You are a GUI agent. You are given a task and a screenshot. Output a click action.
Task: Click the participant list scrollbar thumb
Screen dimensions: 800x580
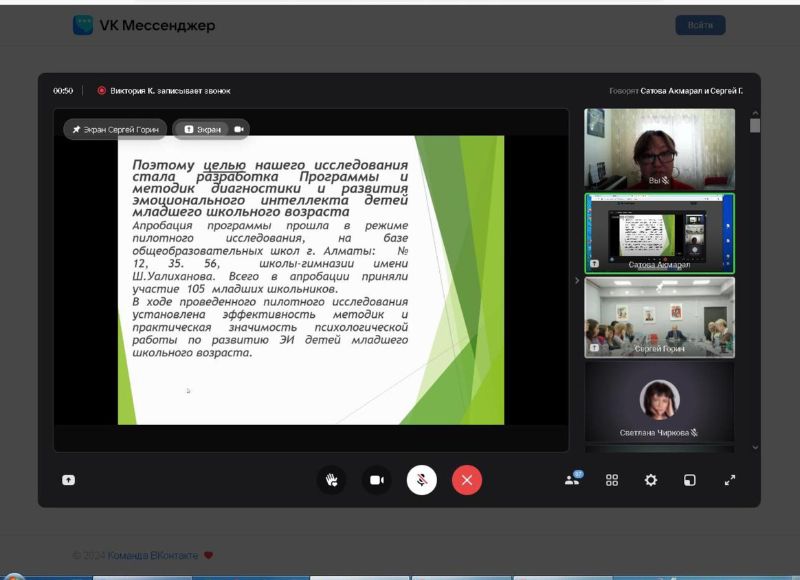pos(755,126)
